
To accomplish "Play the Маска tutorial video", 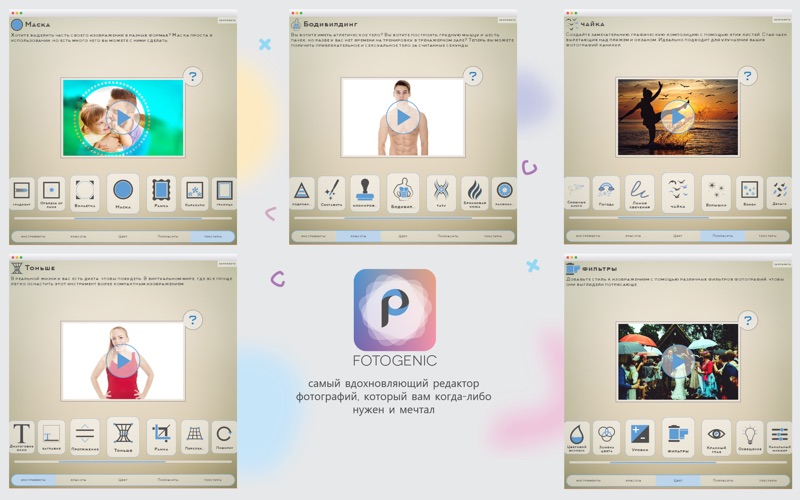I will coord(123,118).
